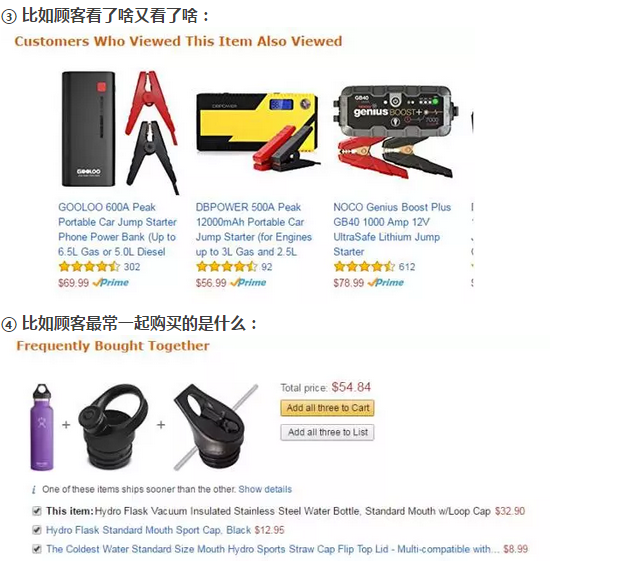Open GOOLOO 600A Peak Jump Starter link
640x565 pixels.
pyautogui.click(x=118, y=229)
